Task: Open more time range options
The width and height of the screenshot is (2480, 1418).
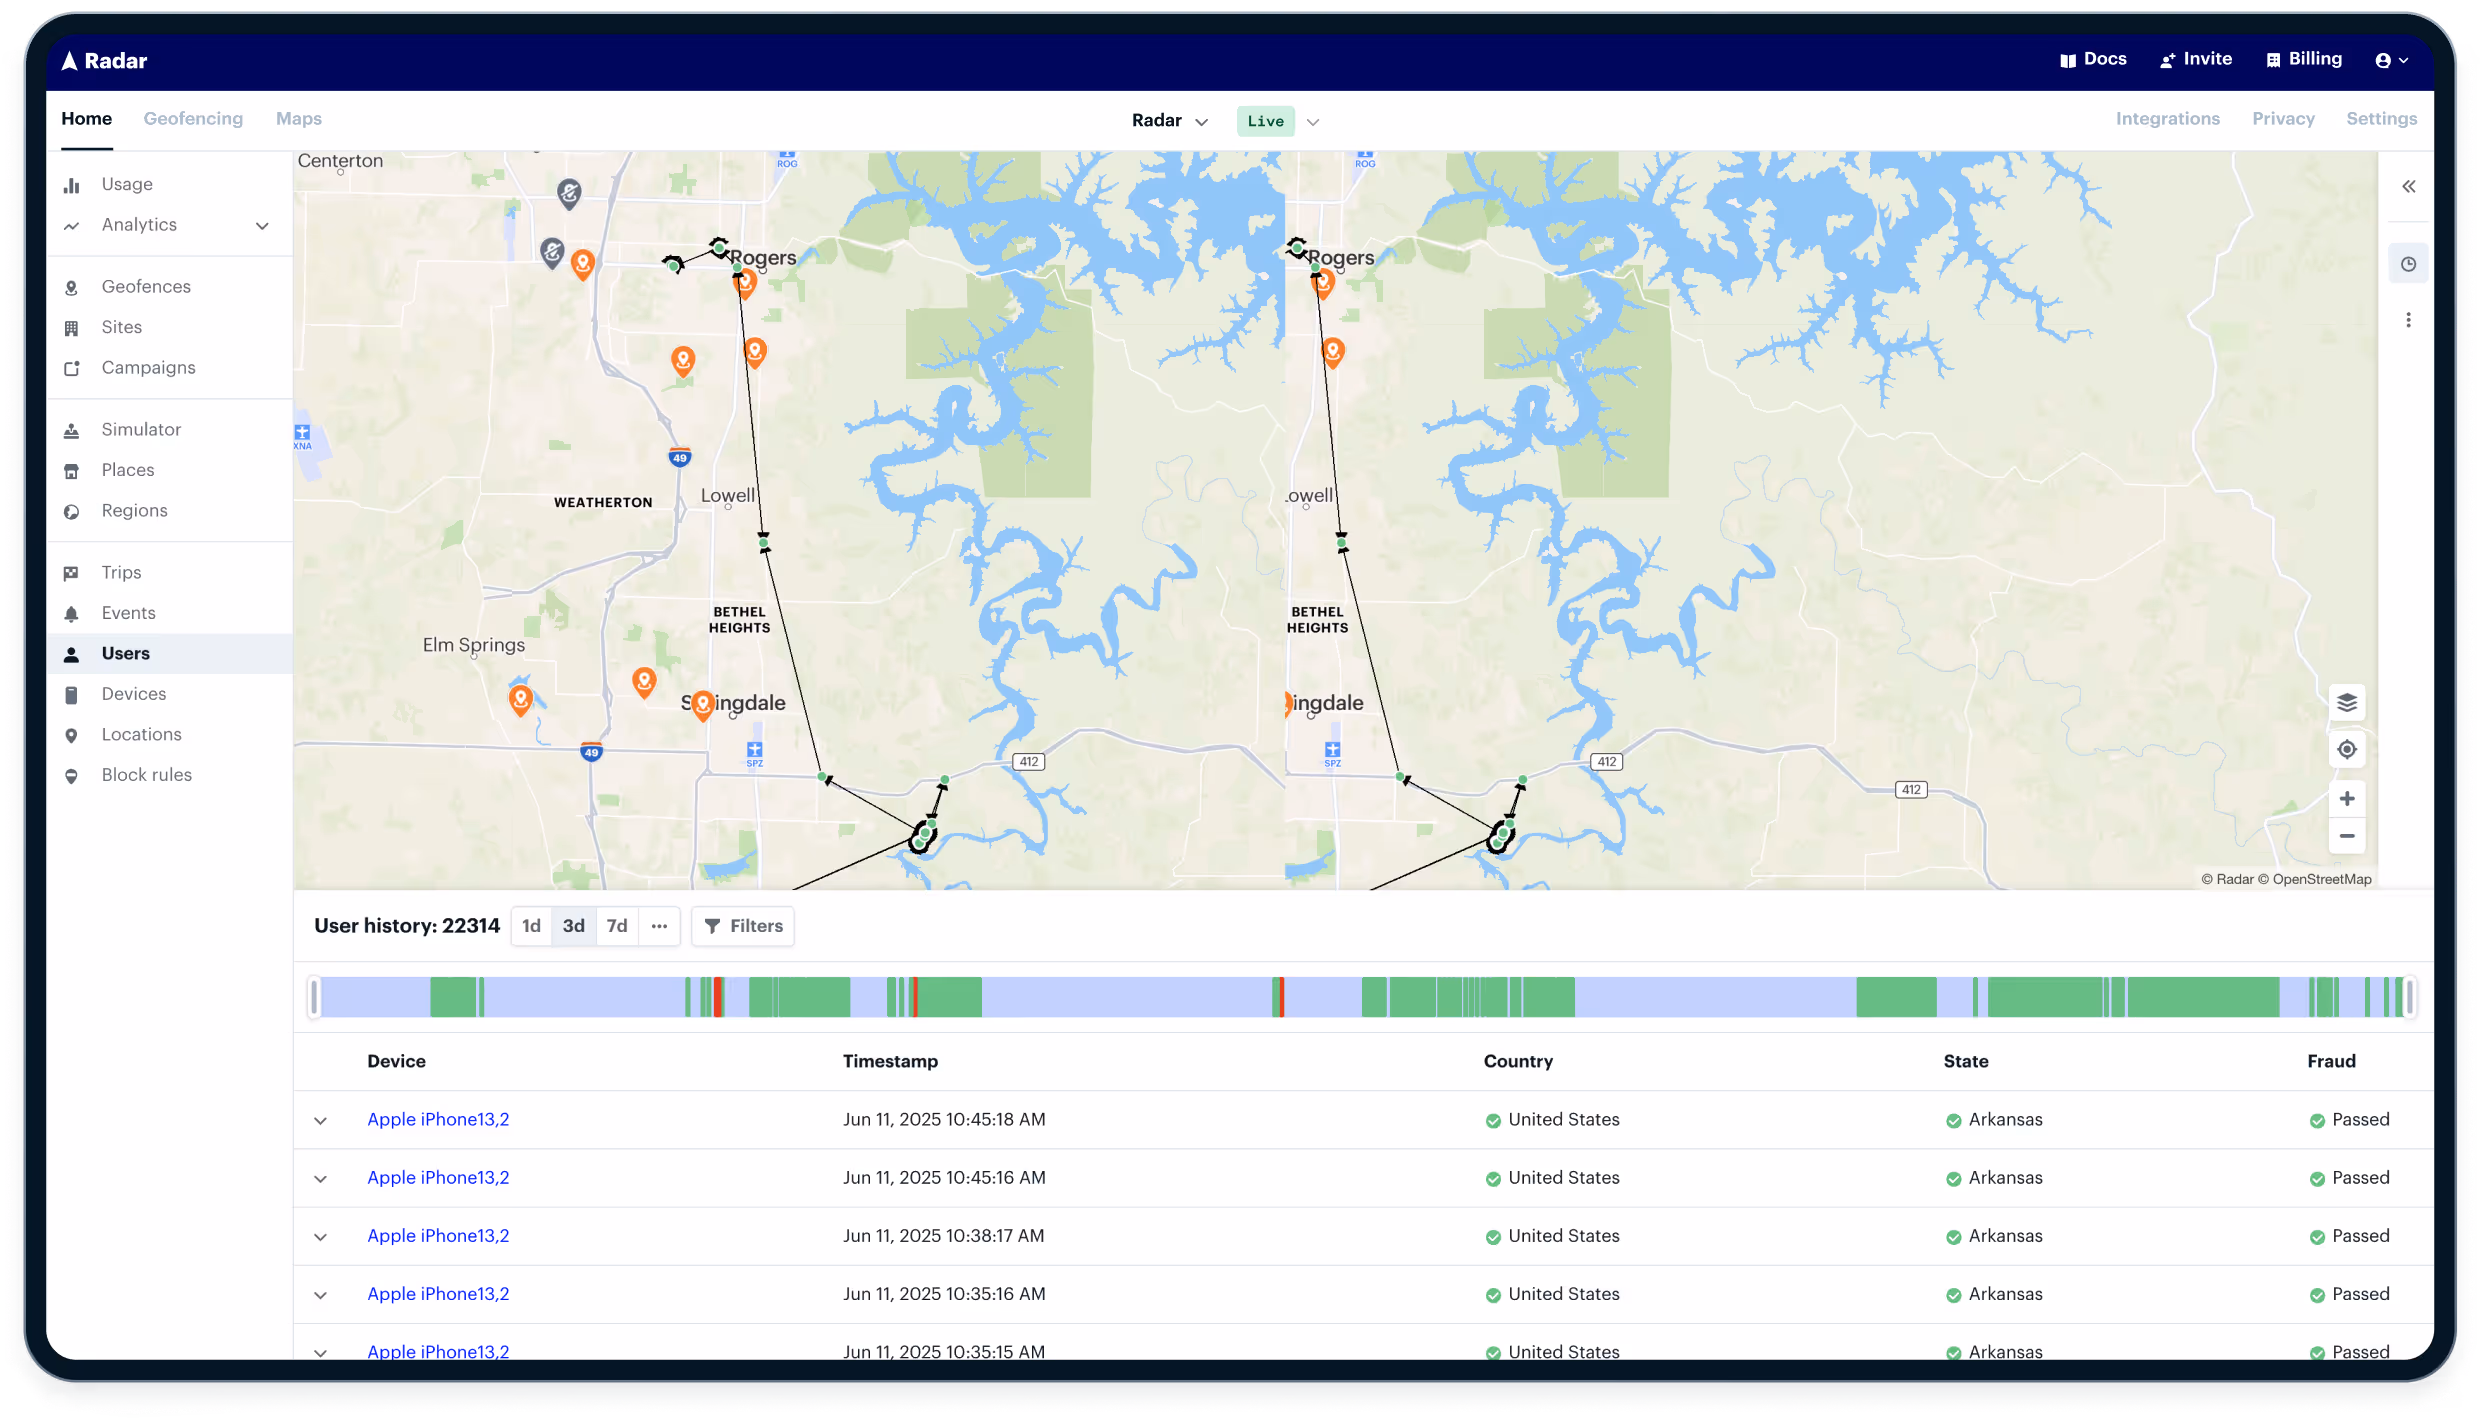Action: 659,926
